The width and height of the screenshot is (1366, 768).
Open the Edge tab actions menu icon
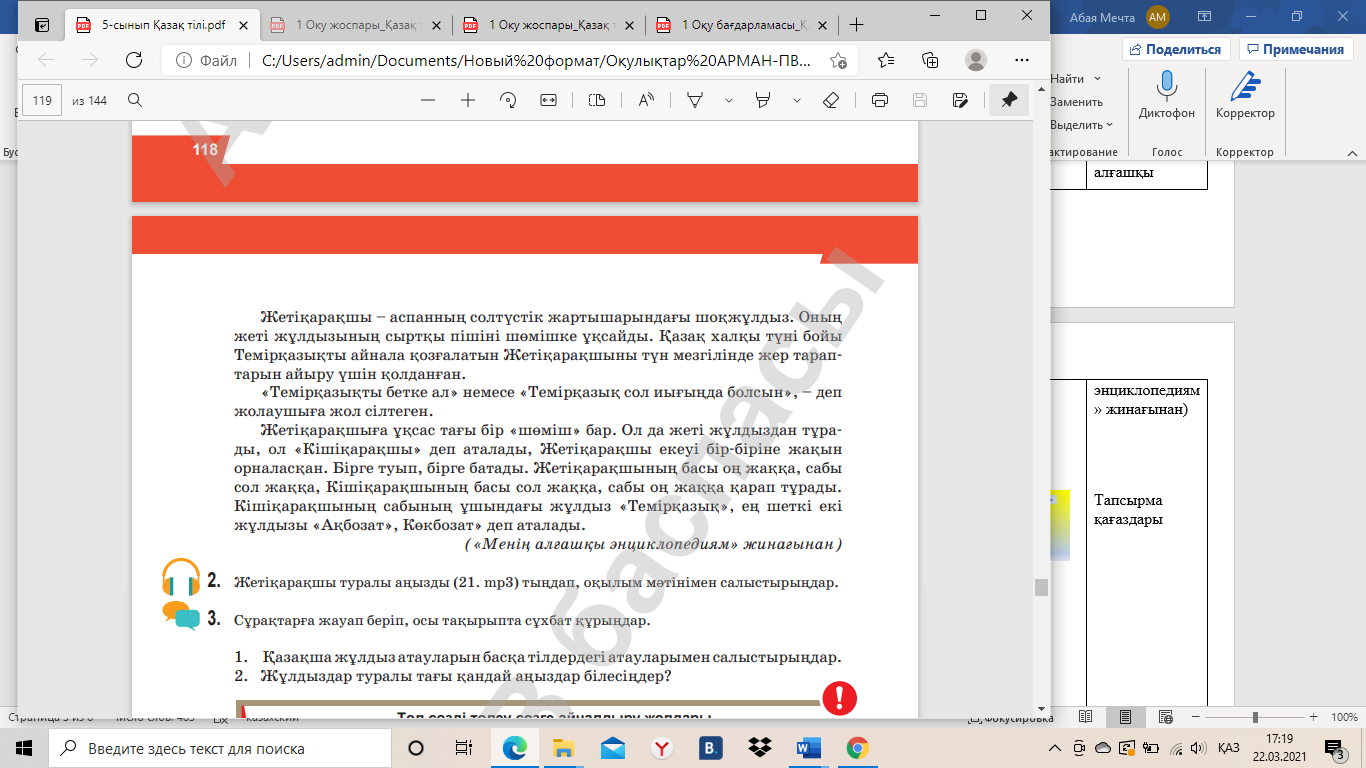click(42, 25)
